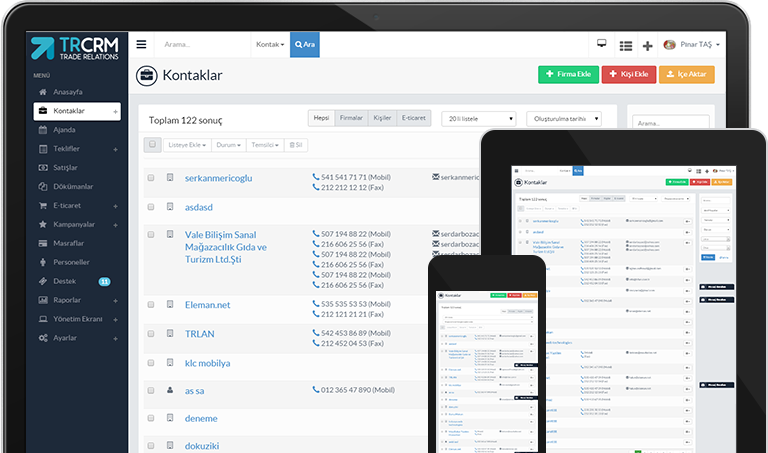Image resolution: width=768 pixels, height=453 pixels.
Task: Check the deneme row checkbox
Action: (x=151, y=418)
